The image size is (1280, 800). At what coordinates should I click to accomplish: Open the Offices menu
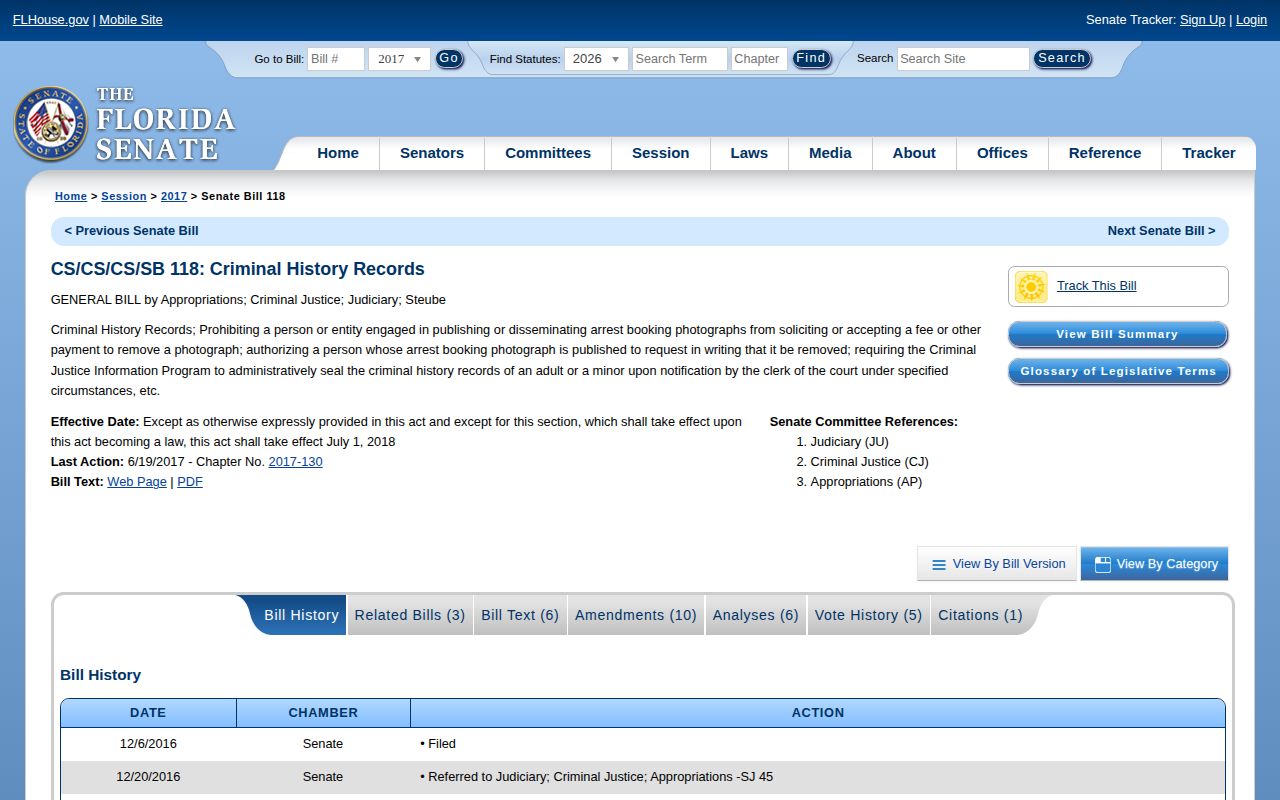point(1002,153)
